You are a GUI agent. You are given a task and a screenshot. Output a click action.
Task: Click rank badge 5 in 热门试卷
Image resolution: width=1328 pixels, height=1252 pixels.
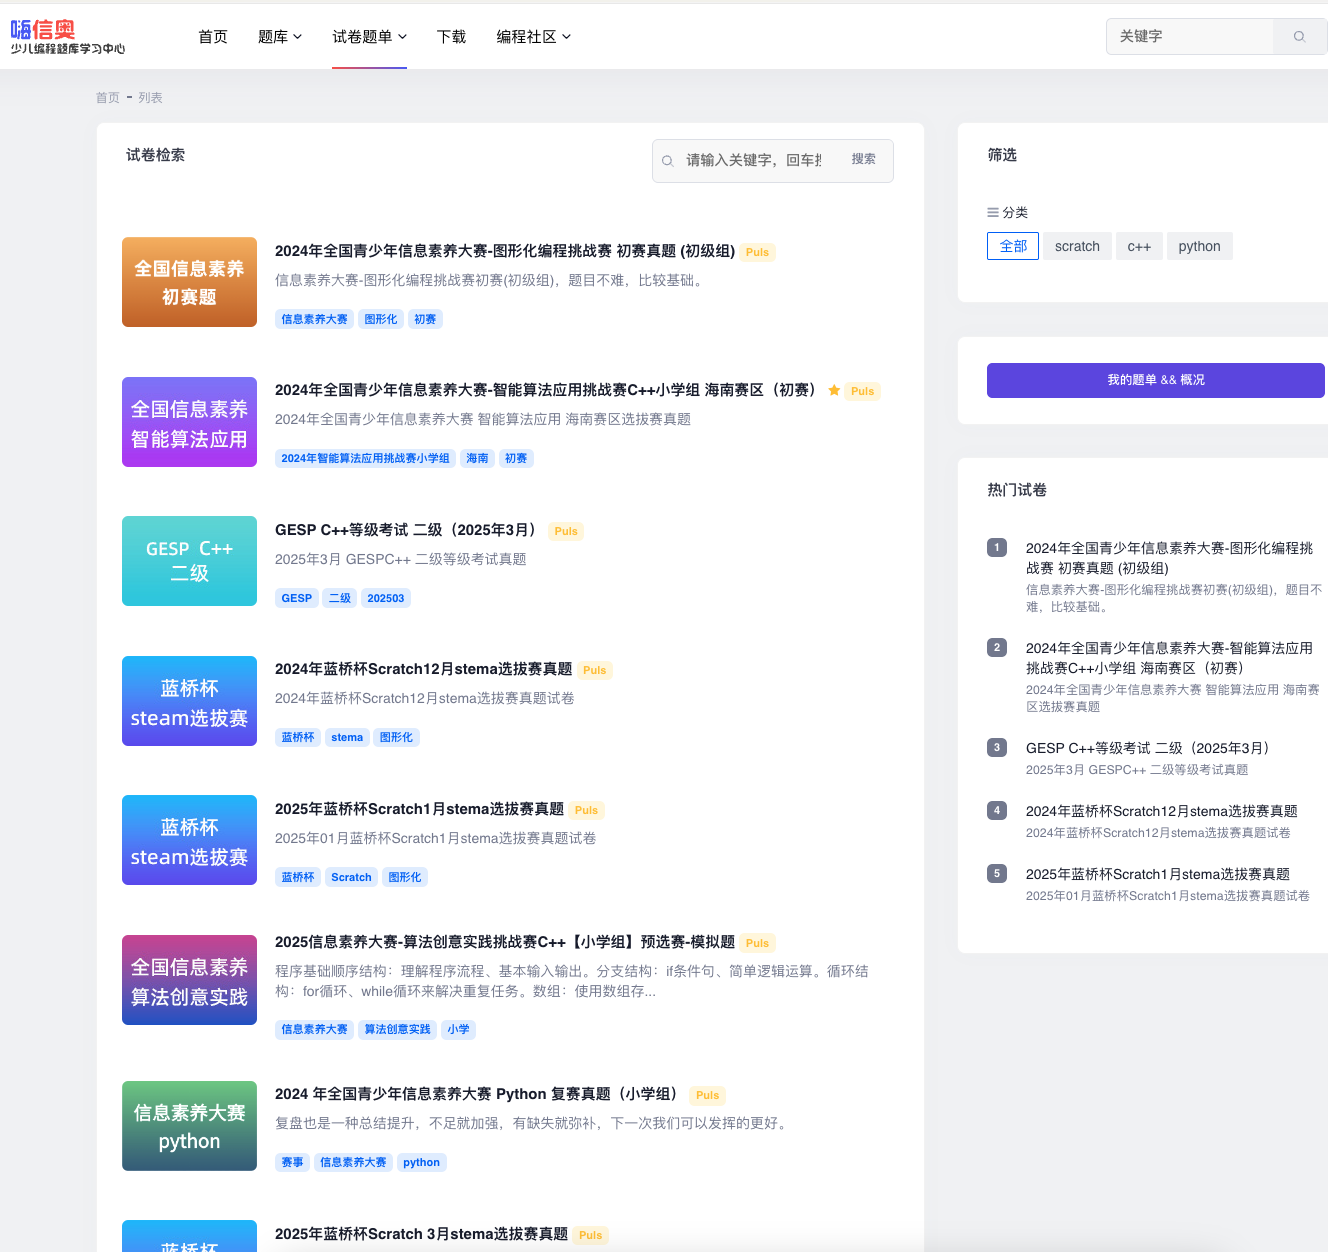(997, 874)
